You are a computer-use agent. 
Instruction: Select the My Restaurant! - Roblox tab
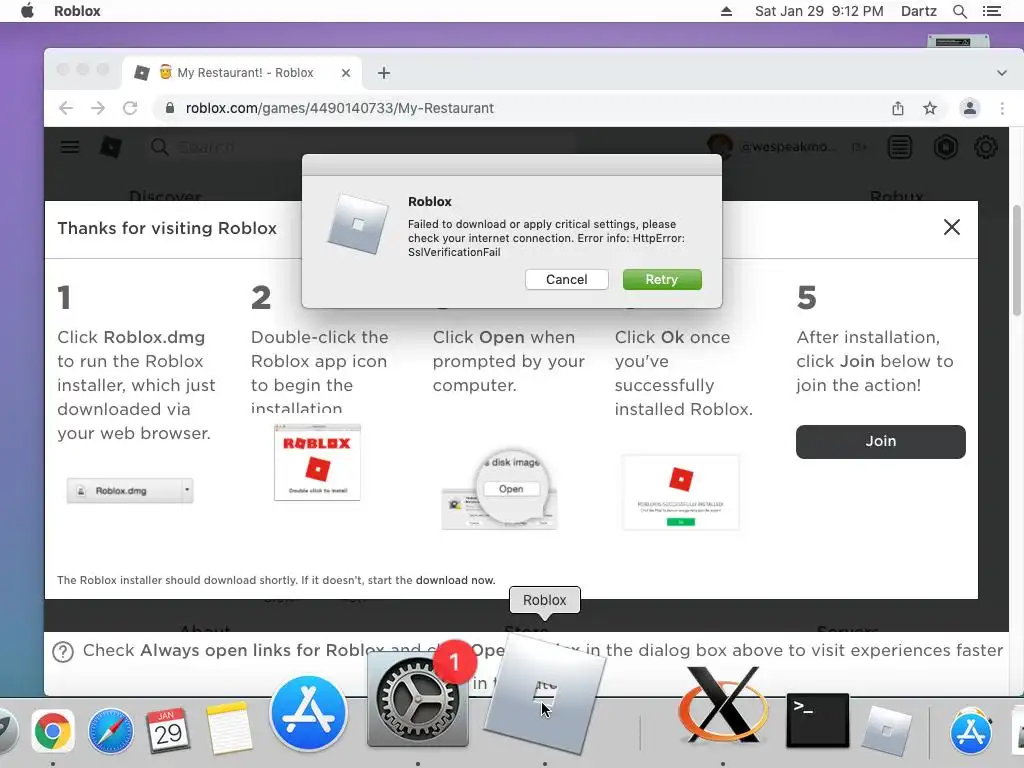click(242, 73)
